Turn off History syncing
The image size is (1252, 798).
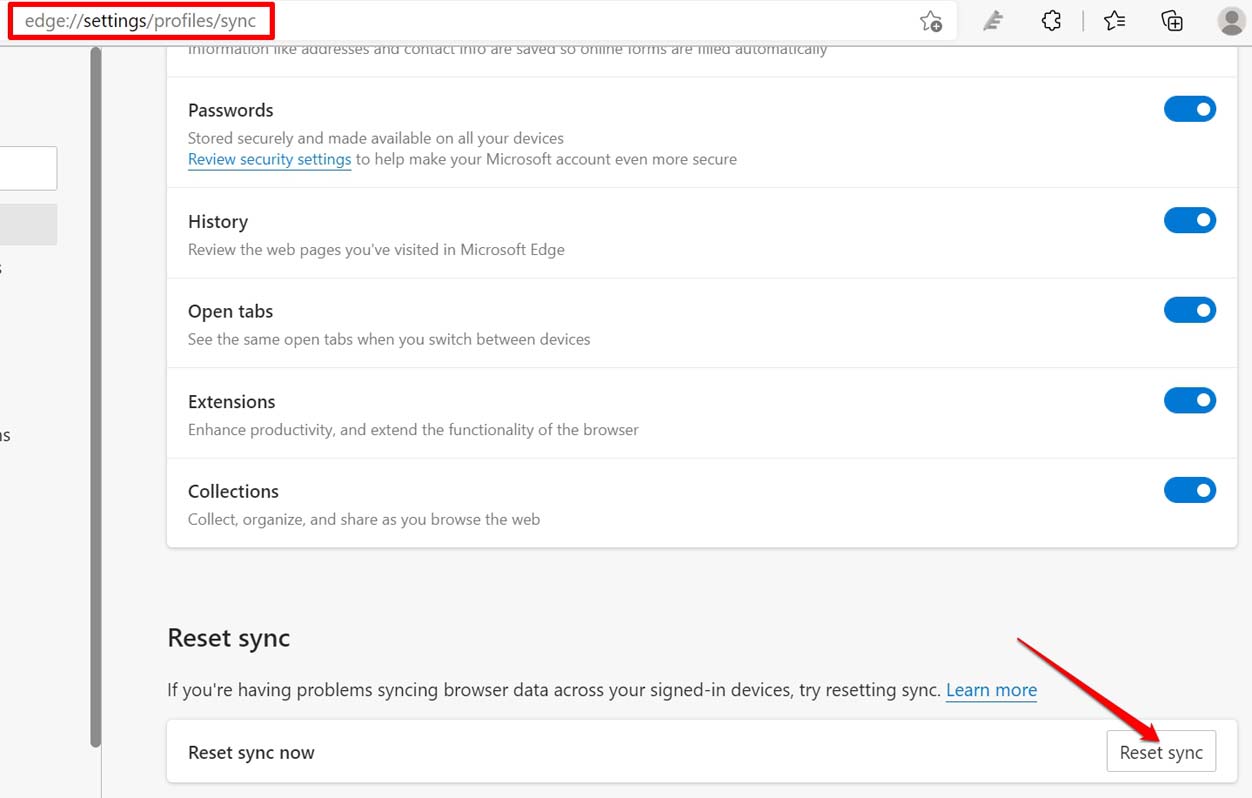click(x=1190, y=220)
